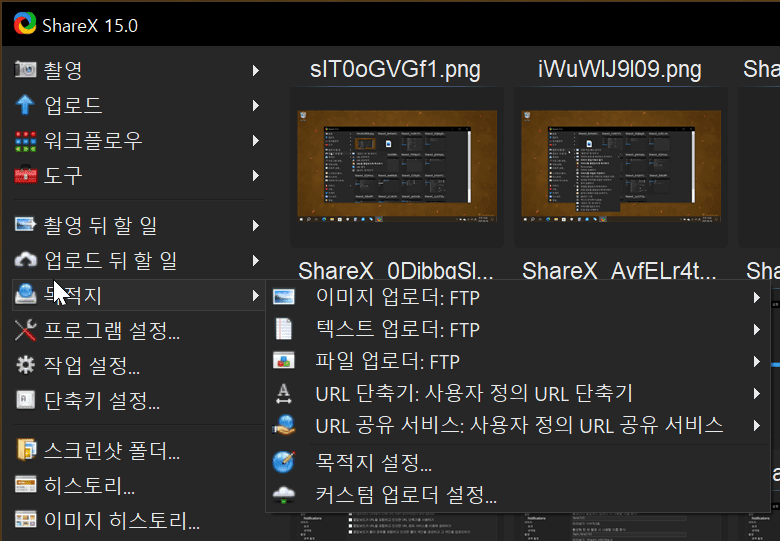780x541 pixels.
Task: Expand the 촬영 submenu arrow
Action: coord(256,70)
